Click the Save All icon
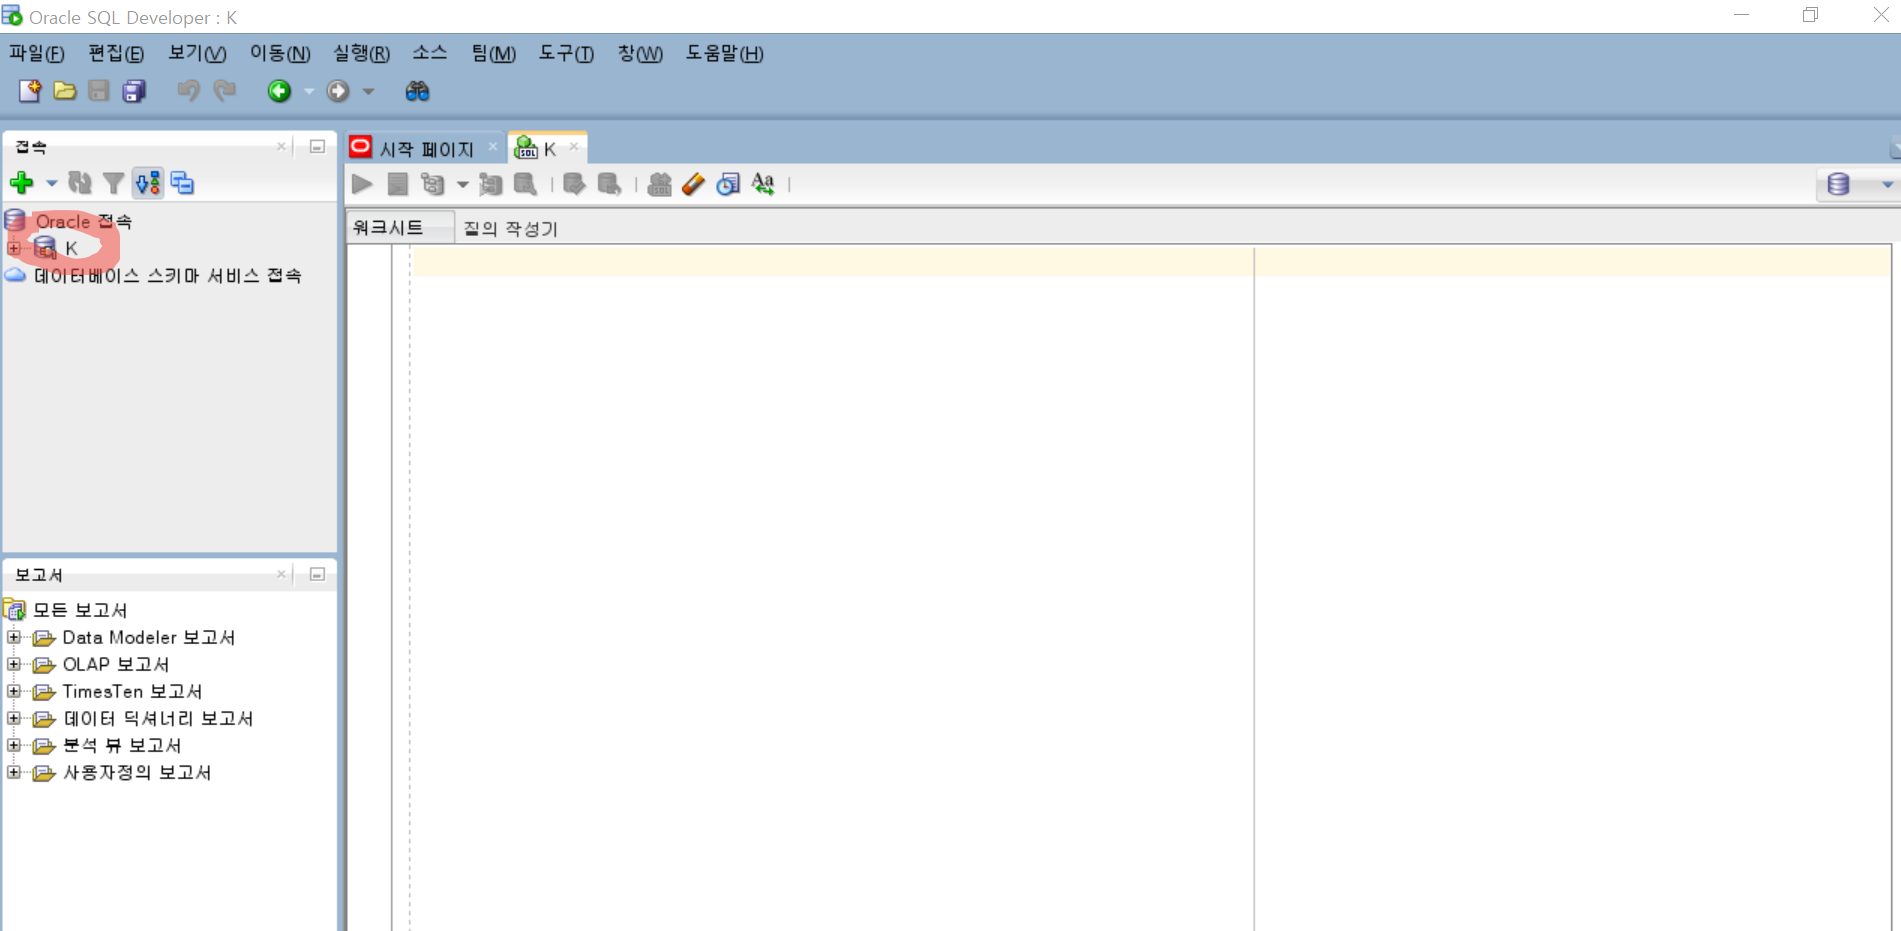1901x931 pixels. pos(134,91)
